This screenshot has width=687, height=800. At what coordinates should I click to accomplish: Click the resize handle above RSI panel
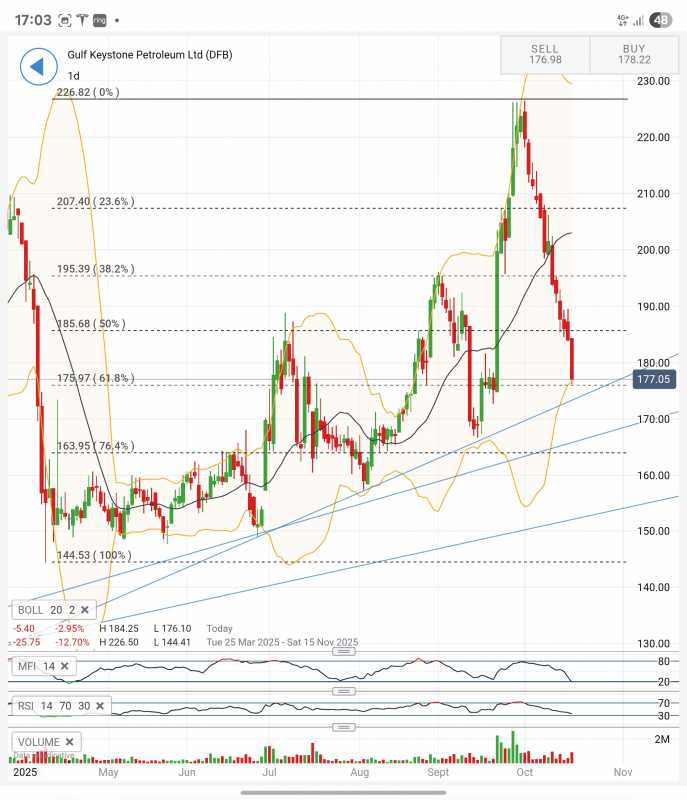pos(343,692)
